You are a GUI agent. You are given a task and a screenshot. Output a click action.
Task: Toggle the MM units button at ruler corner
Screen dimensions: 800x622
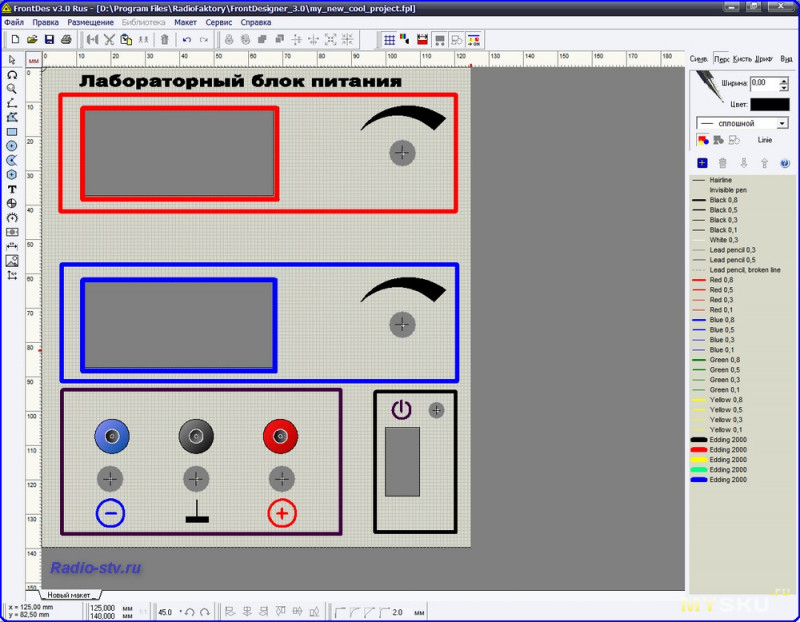pos(34,61)
